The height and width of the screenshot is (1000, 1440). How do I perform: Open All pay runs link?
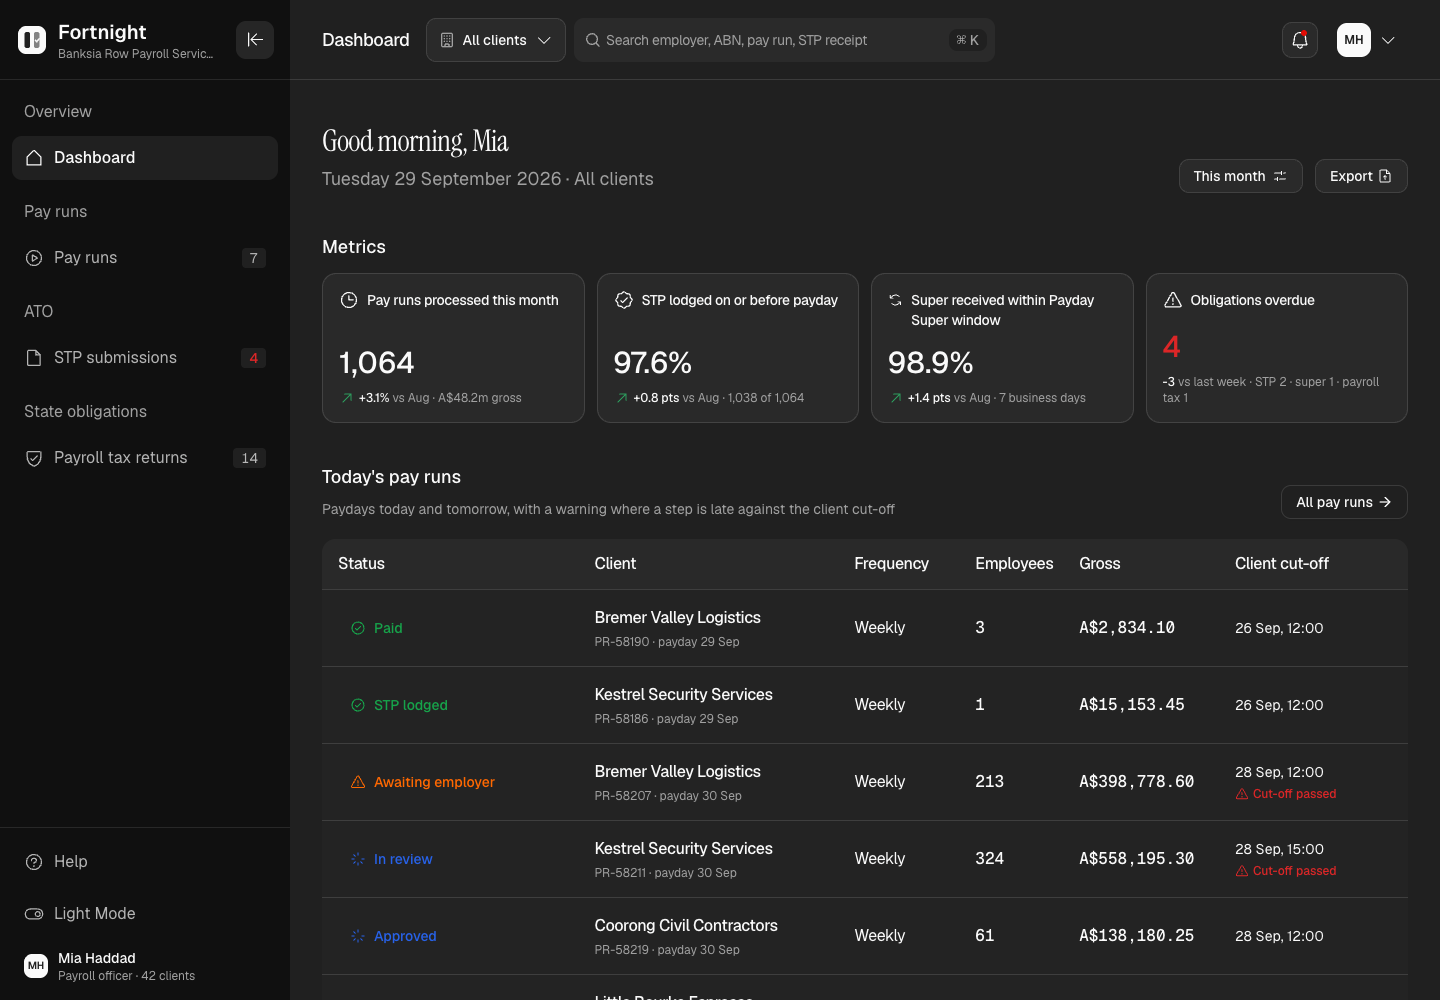tap(1344, 502)
